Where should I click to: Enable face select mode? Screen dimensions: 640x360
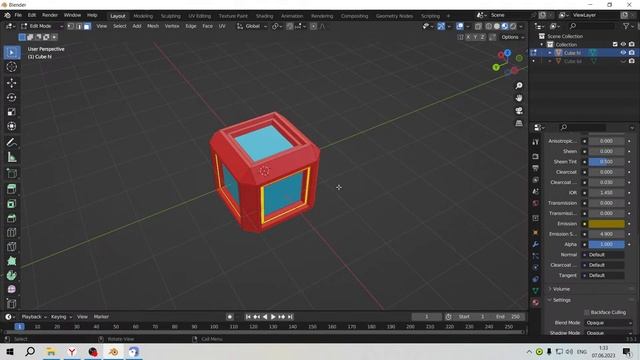click(87, 26)
